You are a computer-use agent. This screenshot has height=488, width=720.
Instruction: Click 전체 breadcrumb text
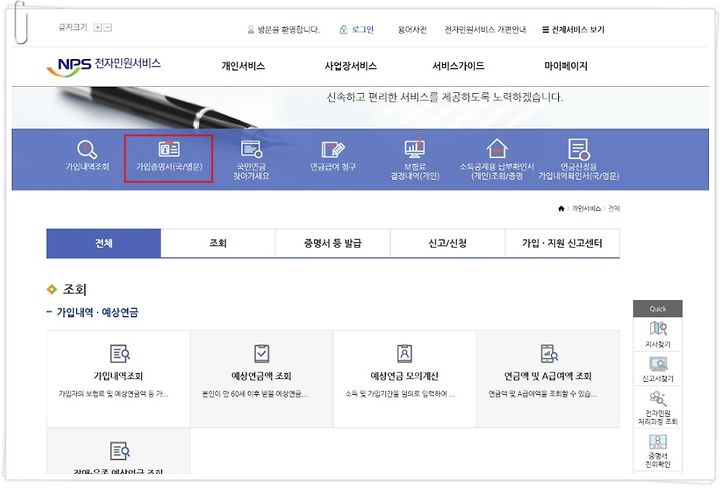[614, 208]
